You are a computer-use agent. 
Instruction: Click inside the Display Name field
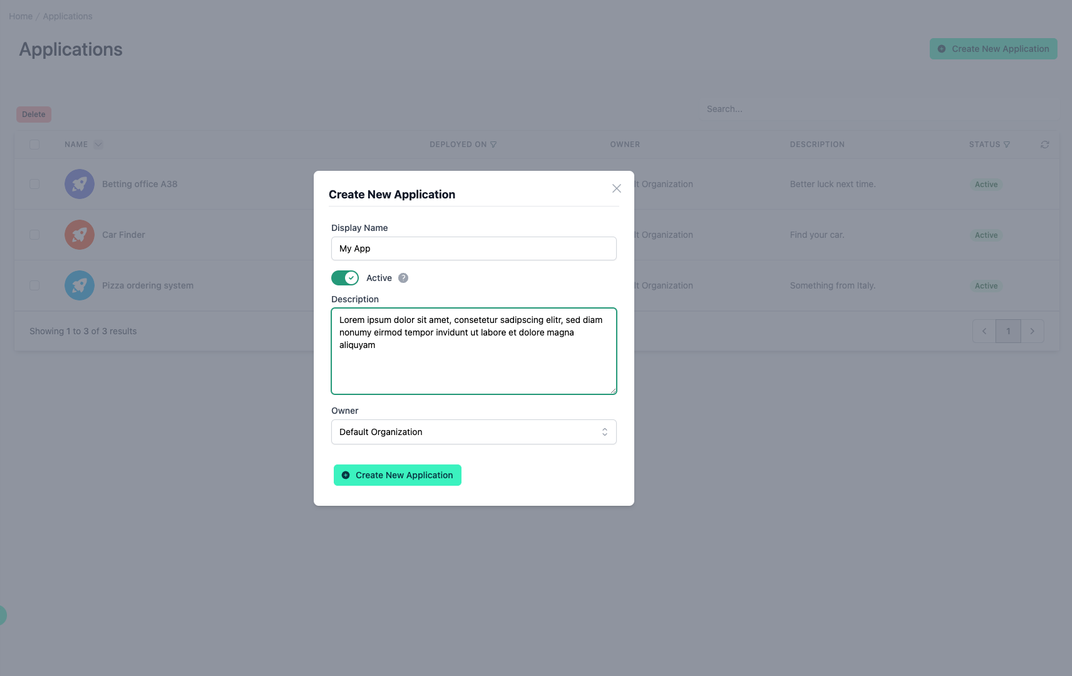[473, 248]
